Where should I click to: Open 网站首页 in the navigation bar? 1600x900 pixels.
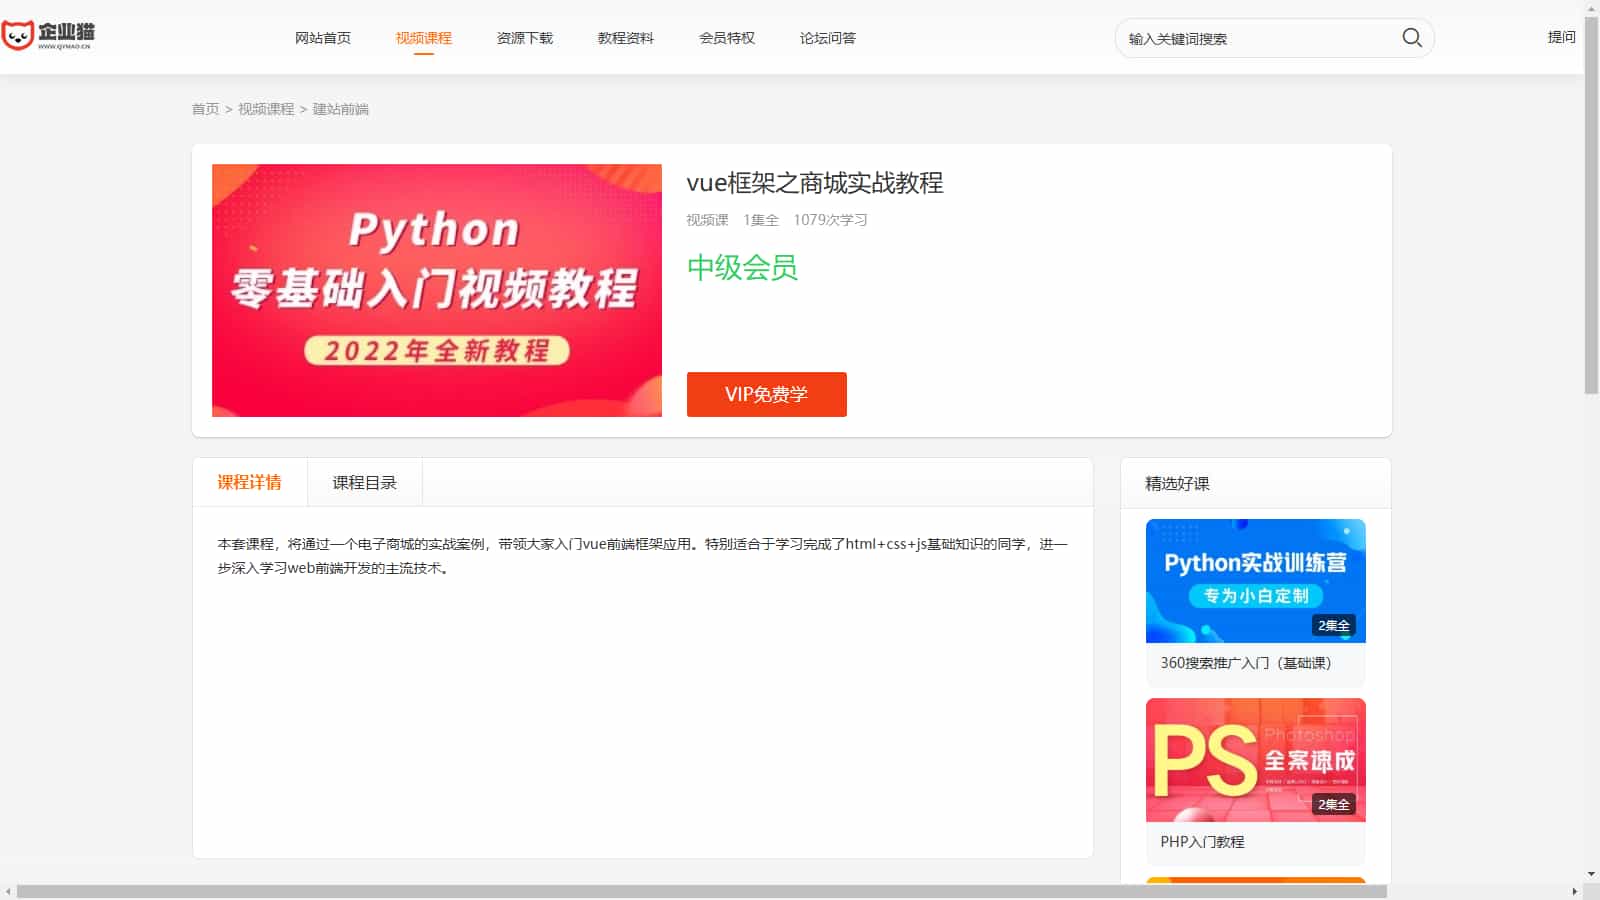tap(322, 38)
